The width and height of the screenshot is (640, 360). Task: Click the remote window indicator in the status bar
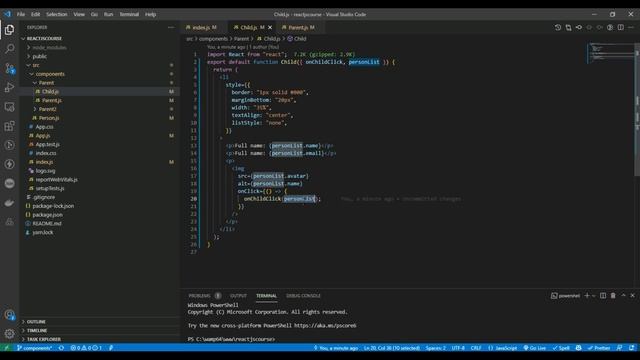click(x=6, y=348)
